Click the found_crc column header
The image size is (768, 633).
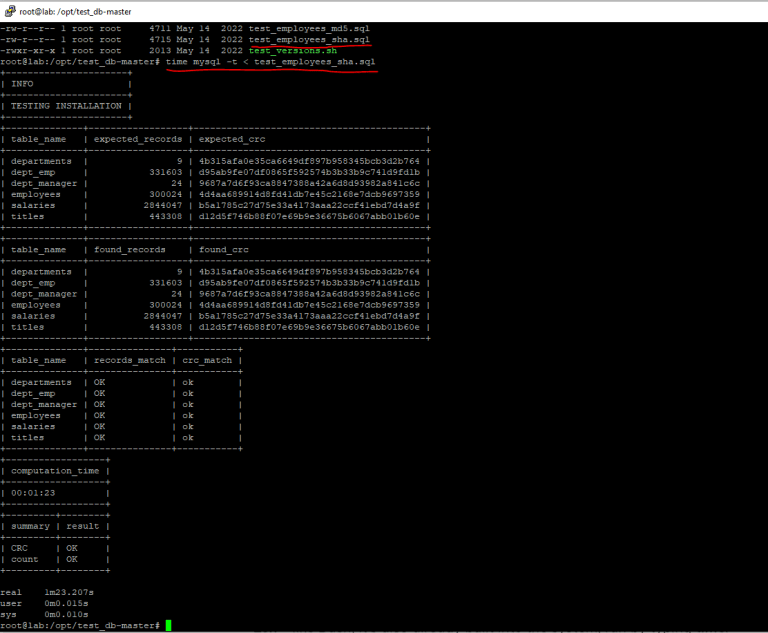pyautogui.click(x=223, y=250)
